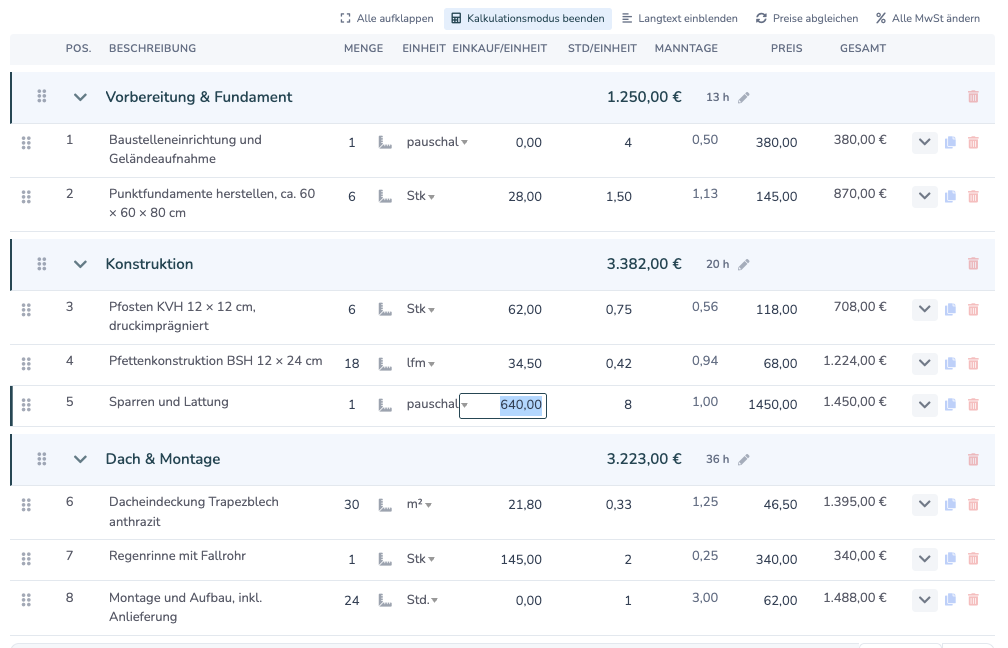Image resolution: width=1008 pixels, height=648 pixels.
Task: Grab drag handle of Sparren und Lattung
Action: pyautogui.click(x=26, y=404)
